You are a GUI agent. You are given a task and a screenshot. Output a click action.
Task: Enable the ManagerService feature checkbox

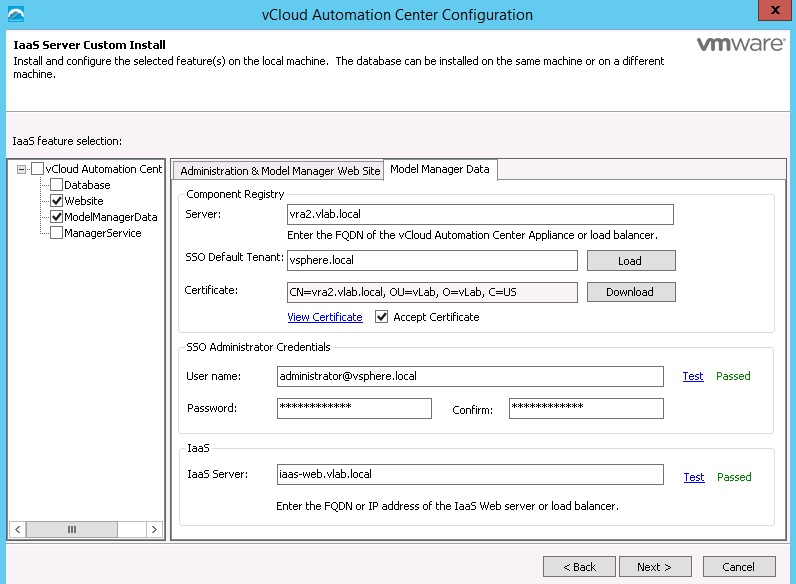pos(56,233)
